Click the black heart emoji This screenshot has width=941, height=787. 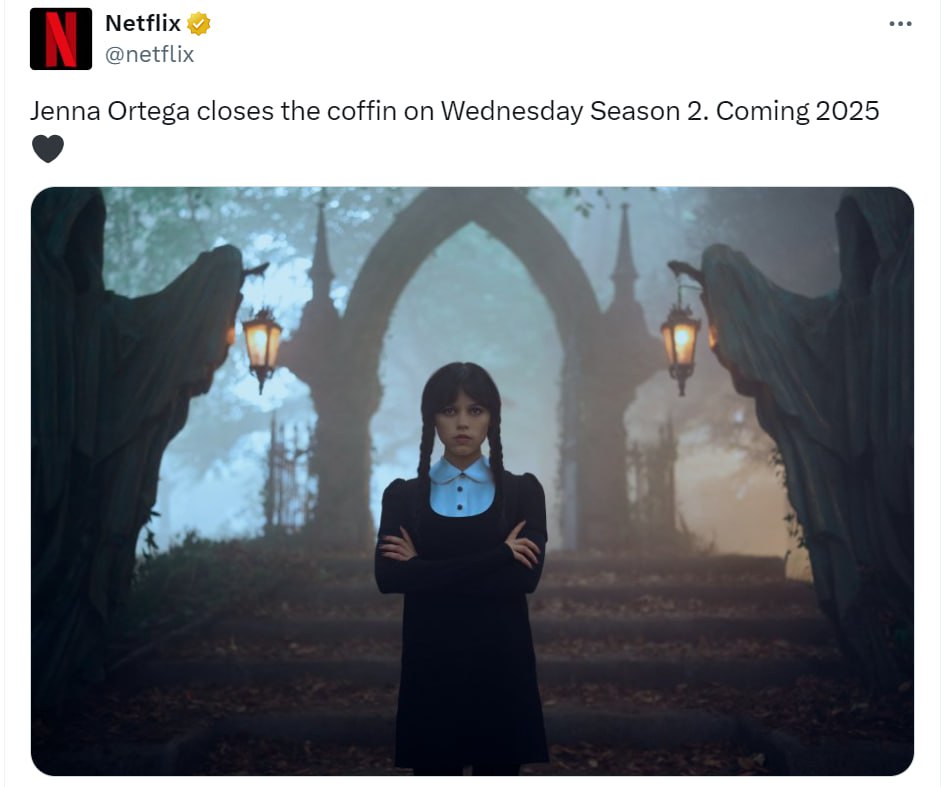pos(47,149)
